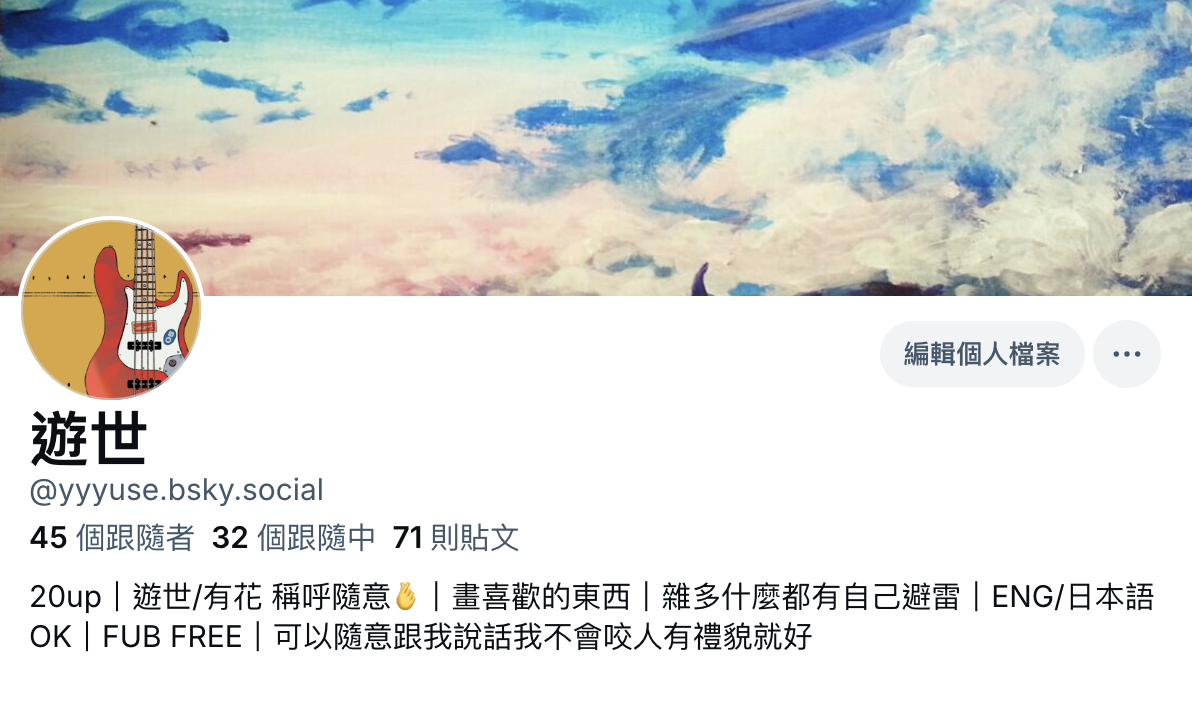Click the 雜多什麼都有自己避雷 bio segment

coord(811,597)
